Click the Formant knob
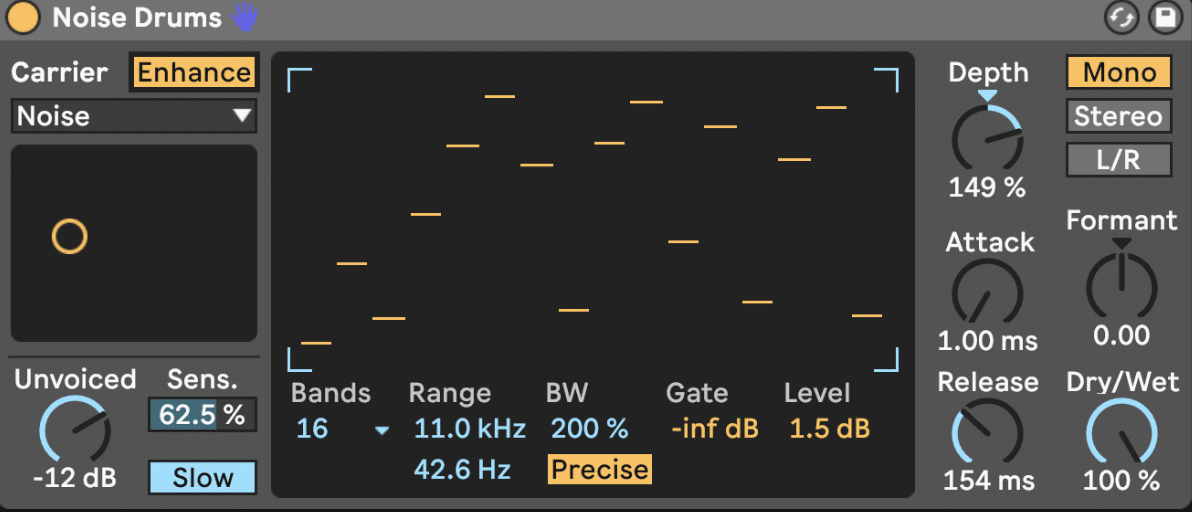Viewport: 1192px width, 512px height. (x=1121, y=286)
